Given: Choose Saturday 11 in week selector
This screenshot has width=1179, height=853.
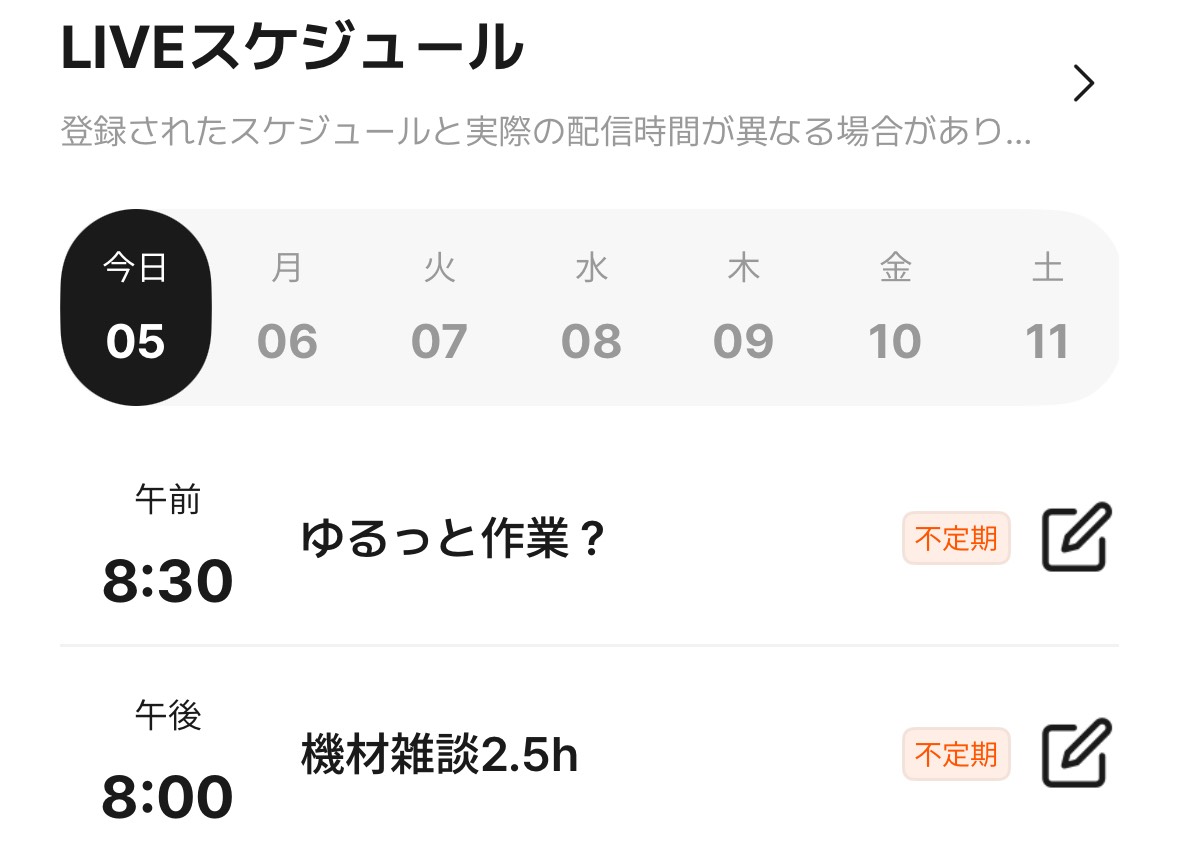Looking at the screenshot, I should (x=1047, y=308).
